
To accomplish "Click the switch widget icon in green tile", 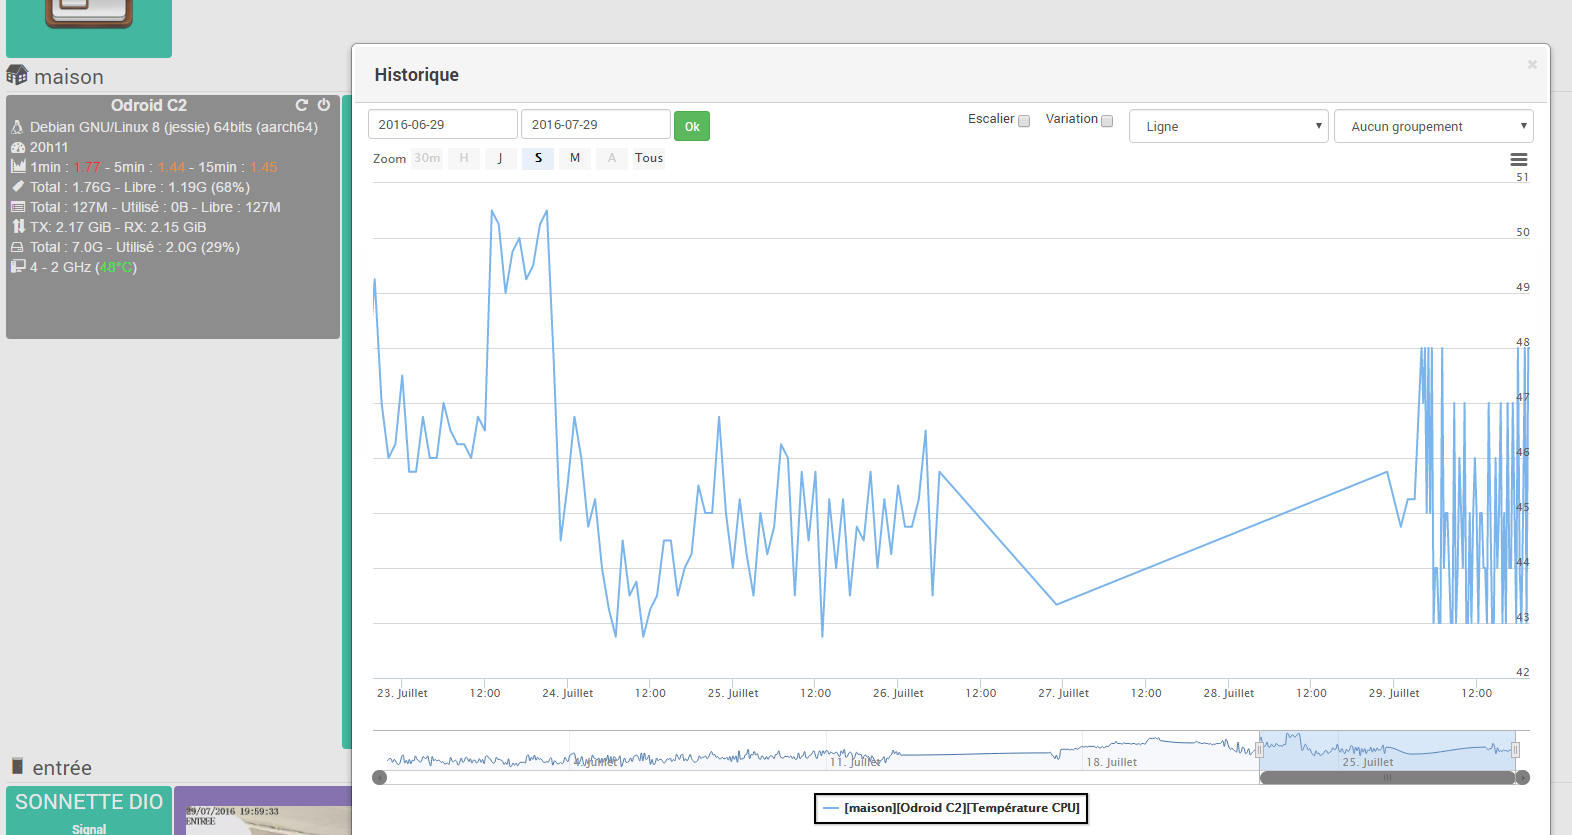I will pyautogui.click(x=89, y=13).
